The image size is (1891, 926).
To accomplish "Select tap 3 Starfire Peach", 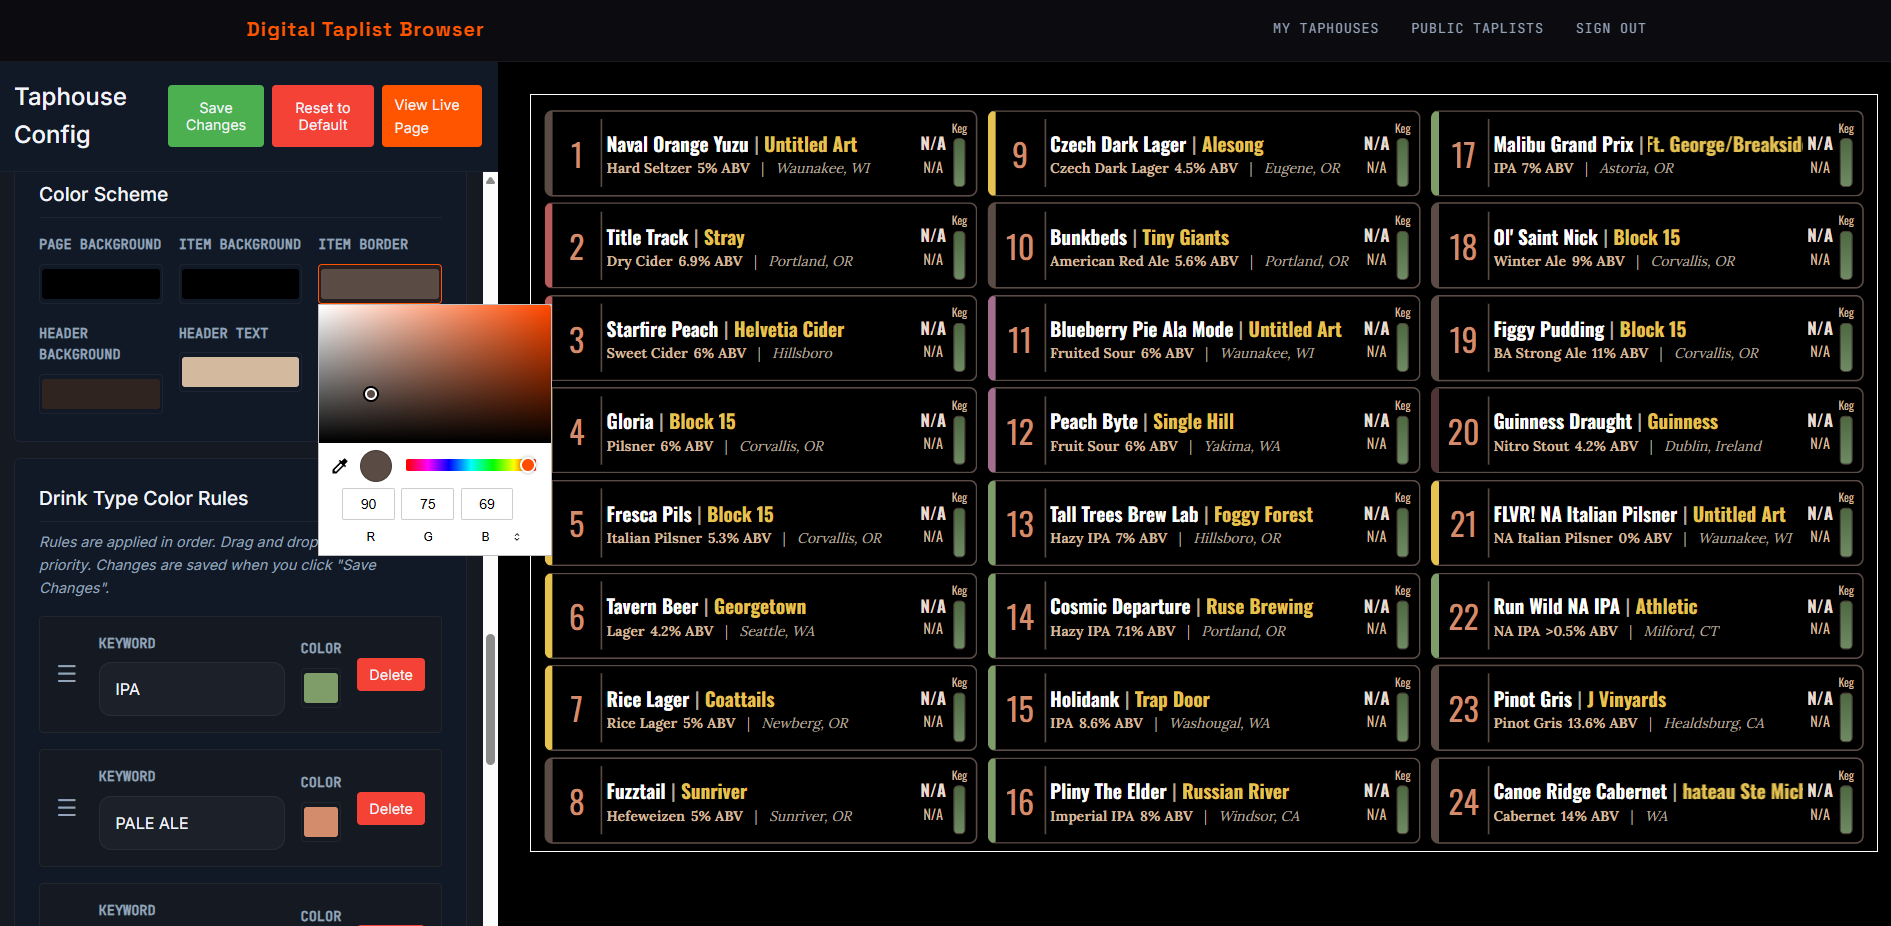I will point(761,338).
